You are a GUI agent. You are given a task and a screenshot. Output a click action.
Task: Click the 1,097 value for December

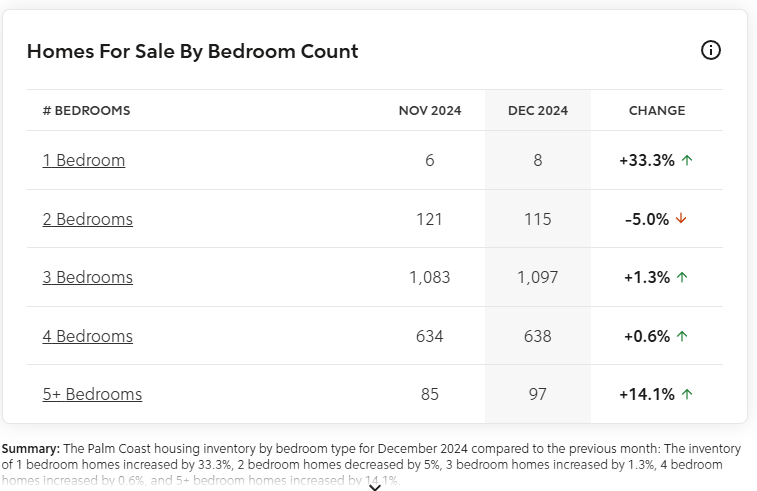(x=538, y=277)
